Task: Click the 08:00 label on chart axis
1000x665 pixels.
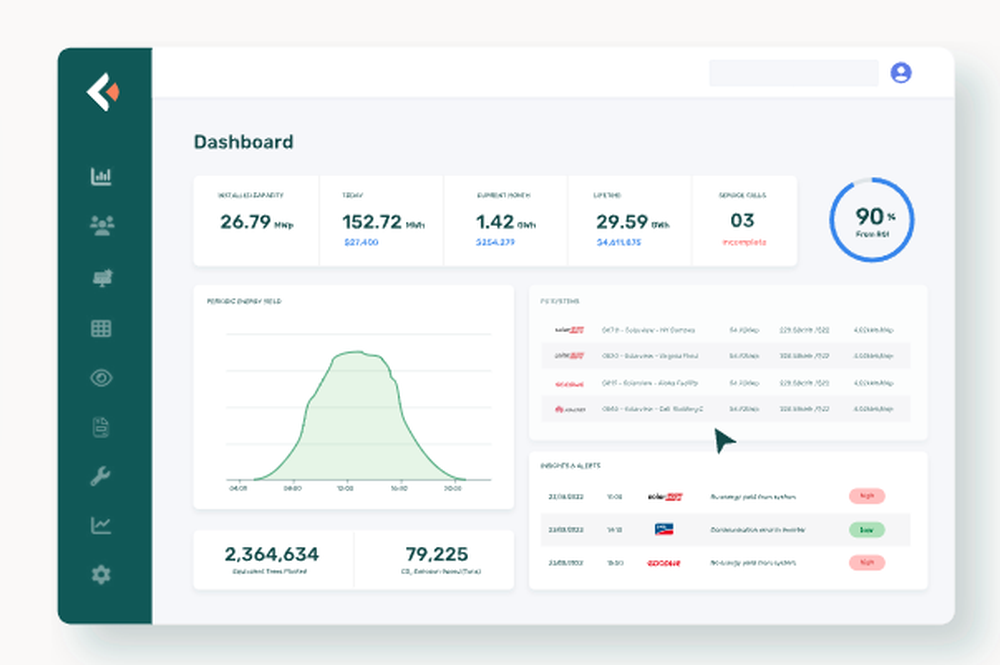Action: [292, 488]
